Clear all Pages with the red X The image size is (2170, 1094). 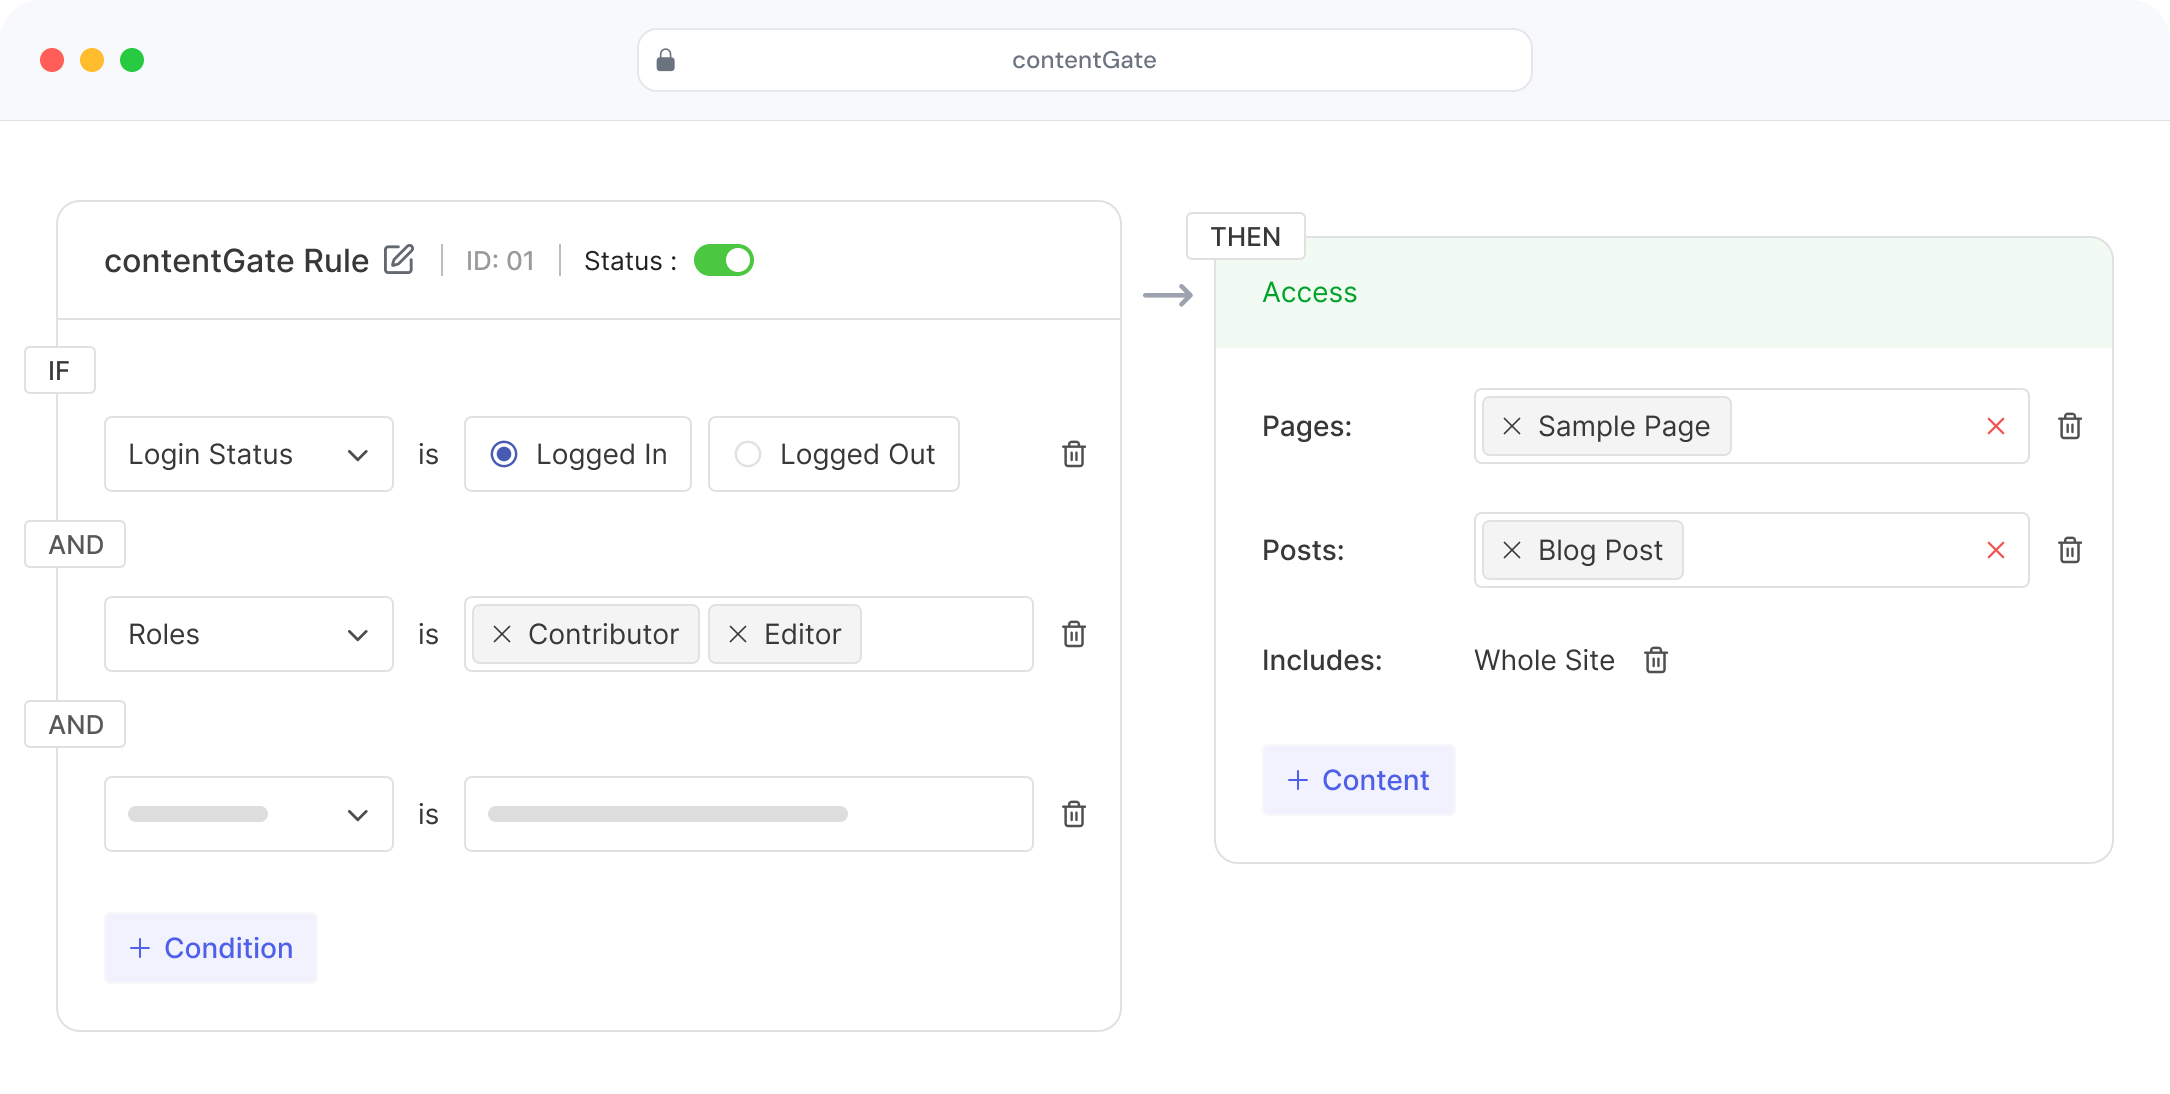(x=1996, y=426)
